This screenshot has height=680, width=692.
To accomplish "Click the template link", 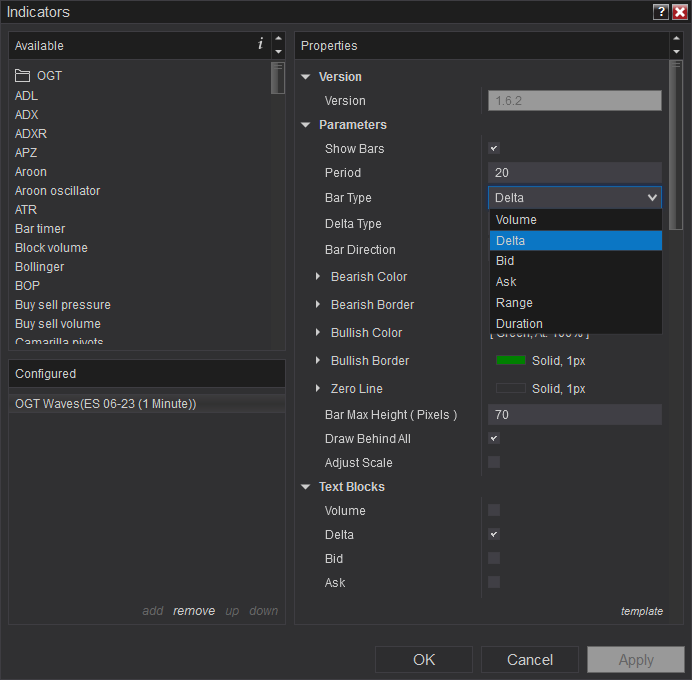I will pos(641,611).
